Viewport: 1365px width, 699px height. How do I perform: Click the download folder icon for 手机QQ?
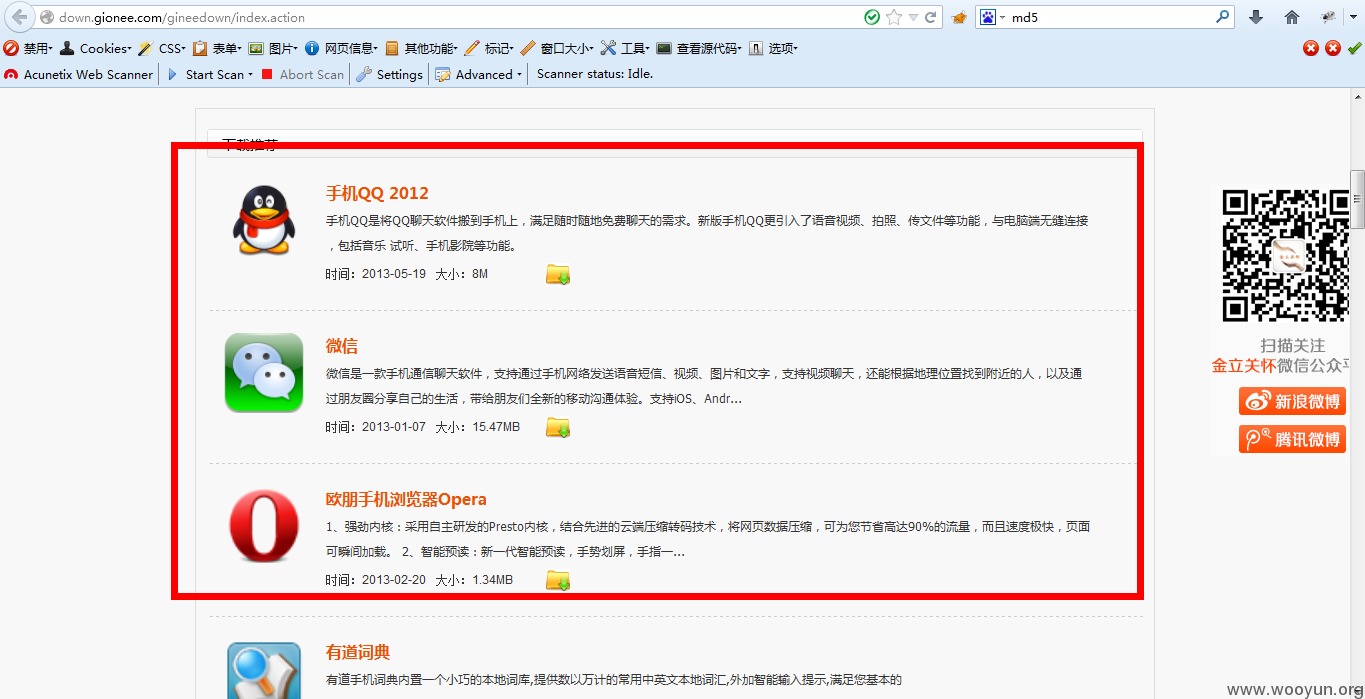point(558,274)
